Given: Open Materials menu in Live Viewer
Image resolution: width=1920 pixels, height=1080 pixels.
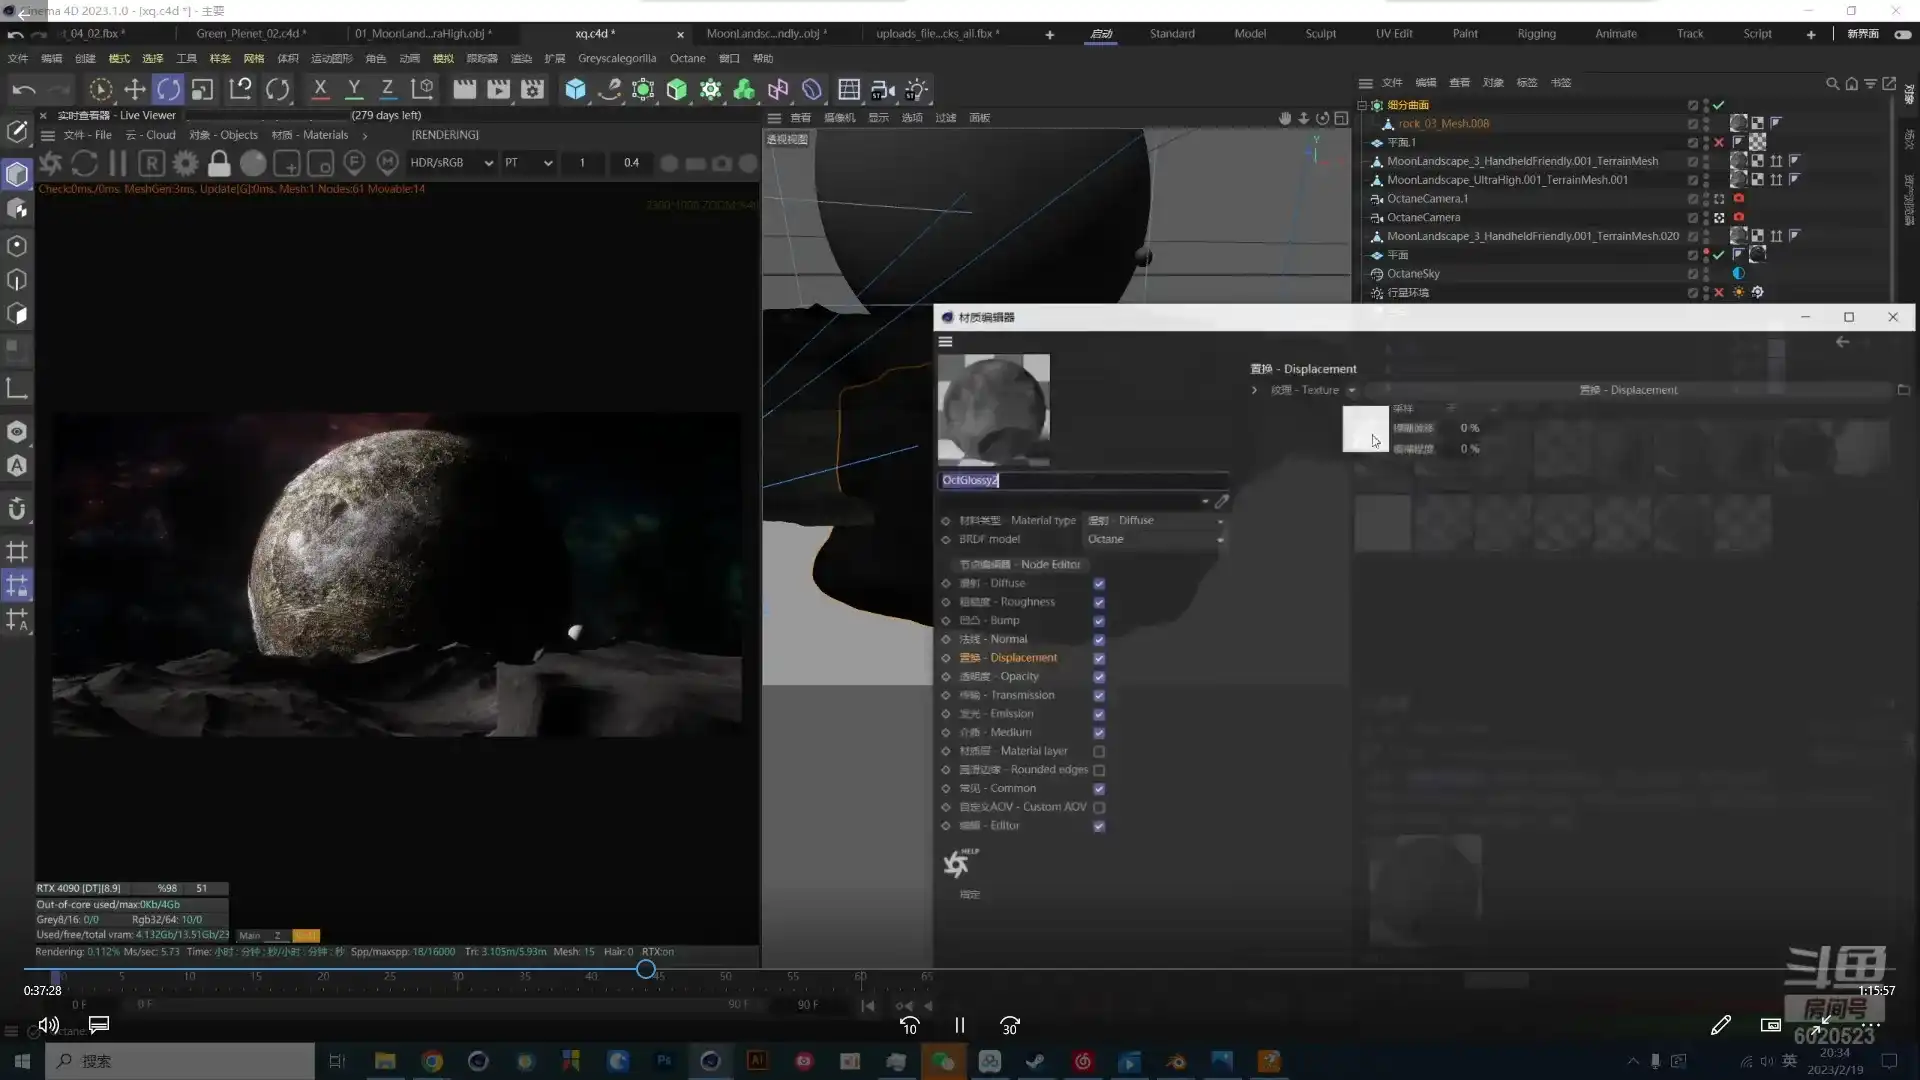Looking at the screenshot, I should pyautogui.click(x=311, y=135).
